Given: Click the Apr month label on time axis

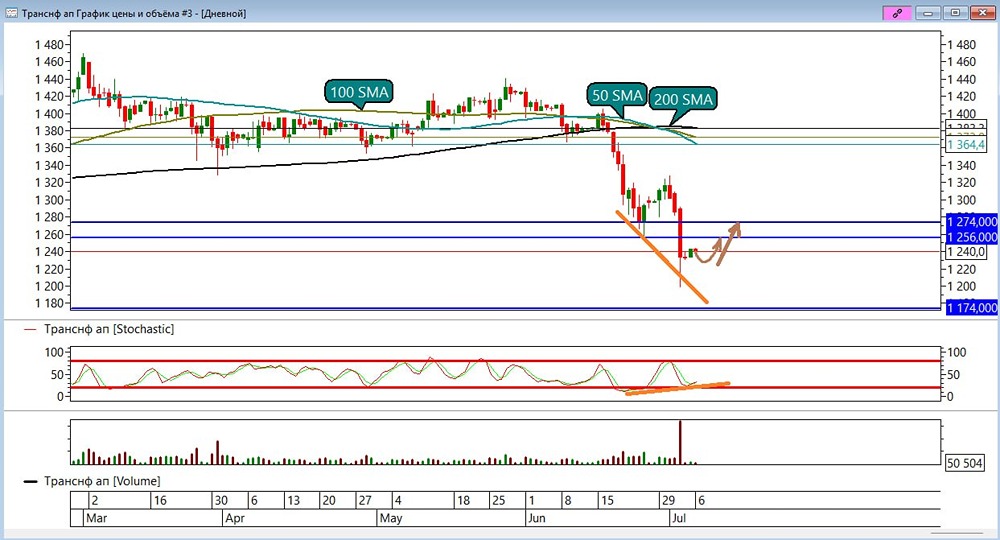Looking at the screenshot, I should click(x=235, y=518).
